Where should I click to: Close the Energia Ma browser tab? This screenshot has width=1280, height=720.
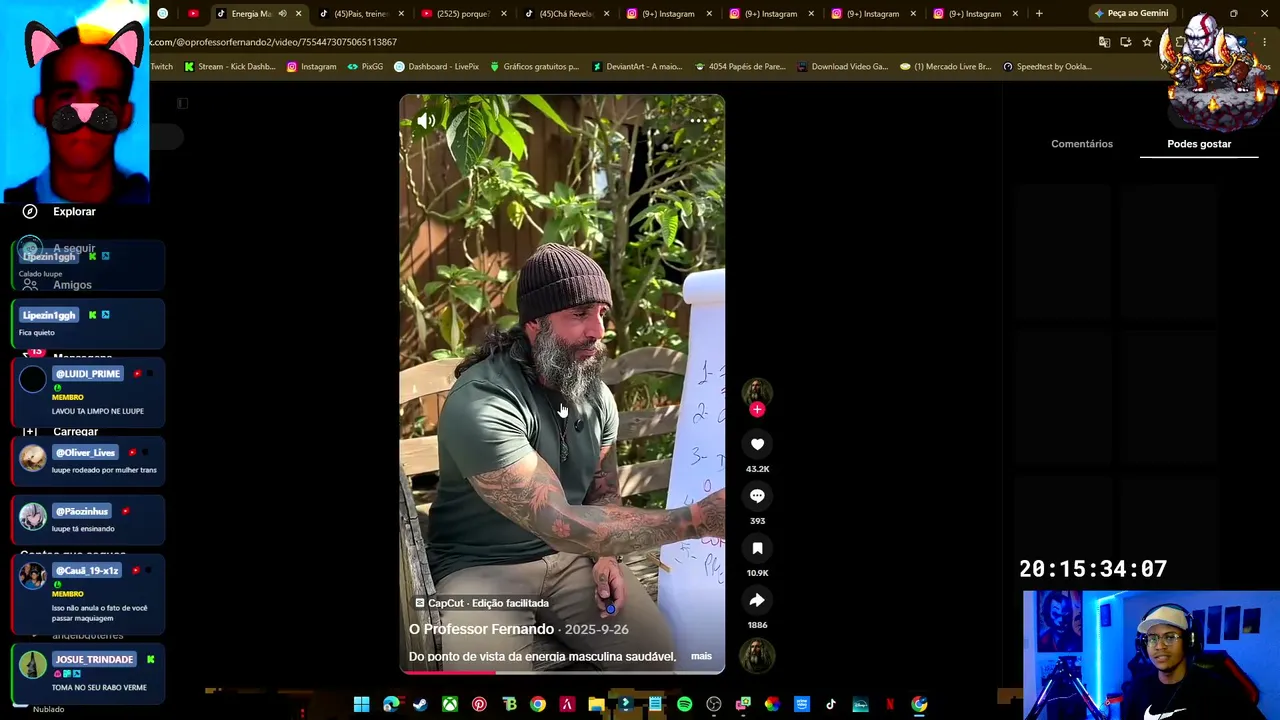298,14
